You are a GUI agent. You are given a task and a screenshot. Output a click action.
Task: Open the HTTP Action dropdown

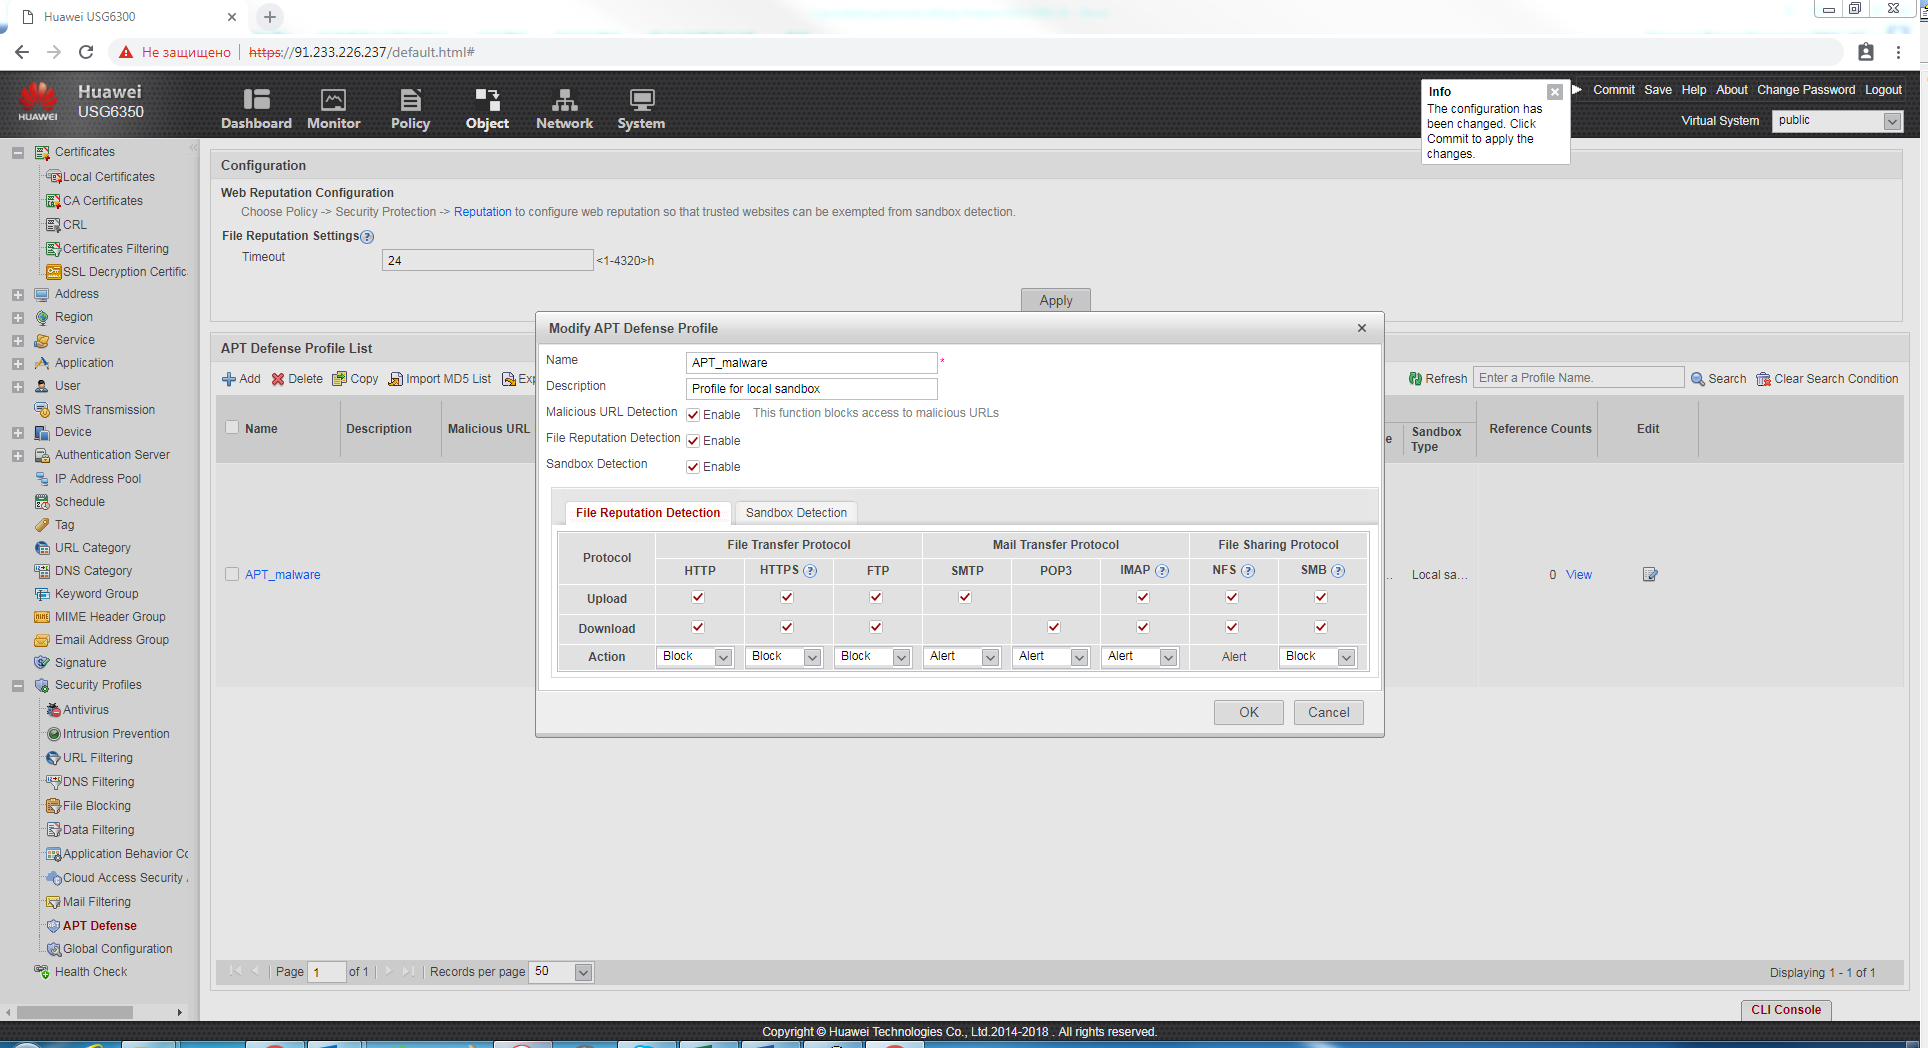(x=696, y=657)
